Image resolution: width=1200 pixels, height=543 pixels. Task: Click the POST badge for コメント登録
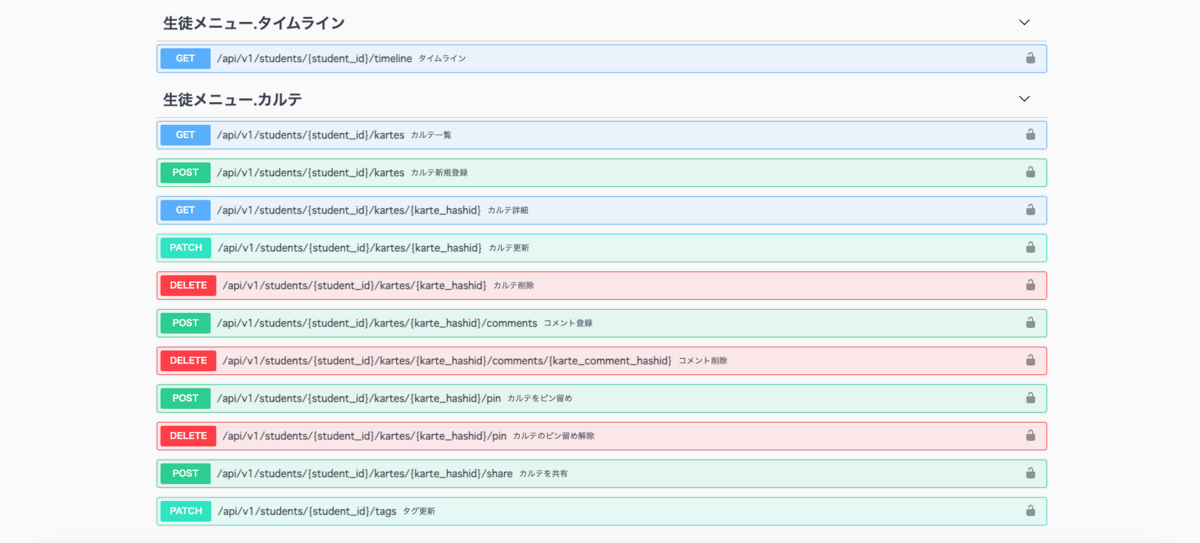pyautogui.click(x=185, y=323)
